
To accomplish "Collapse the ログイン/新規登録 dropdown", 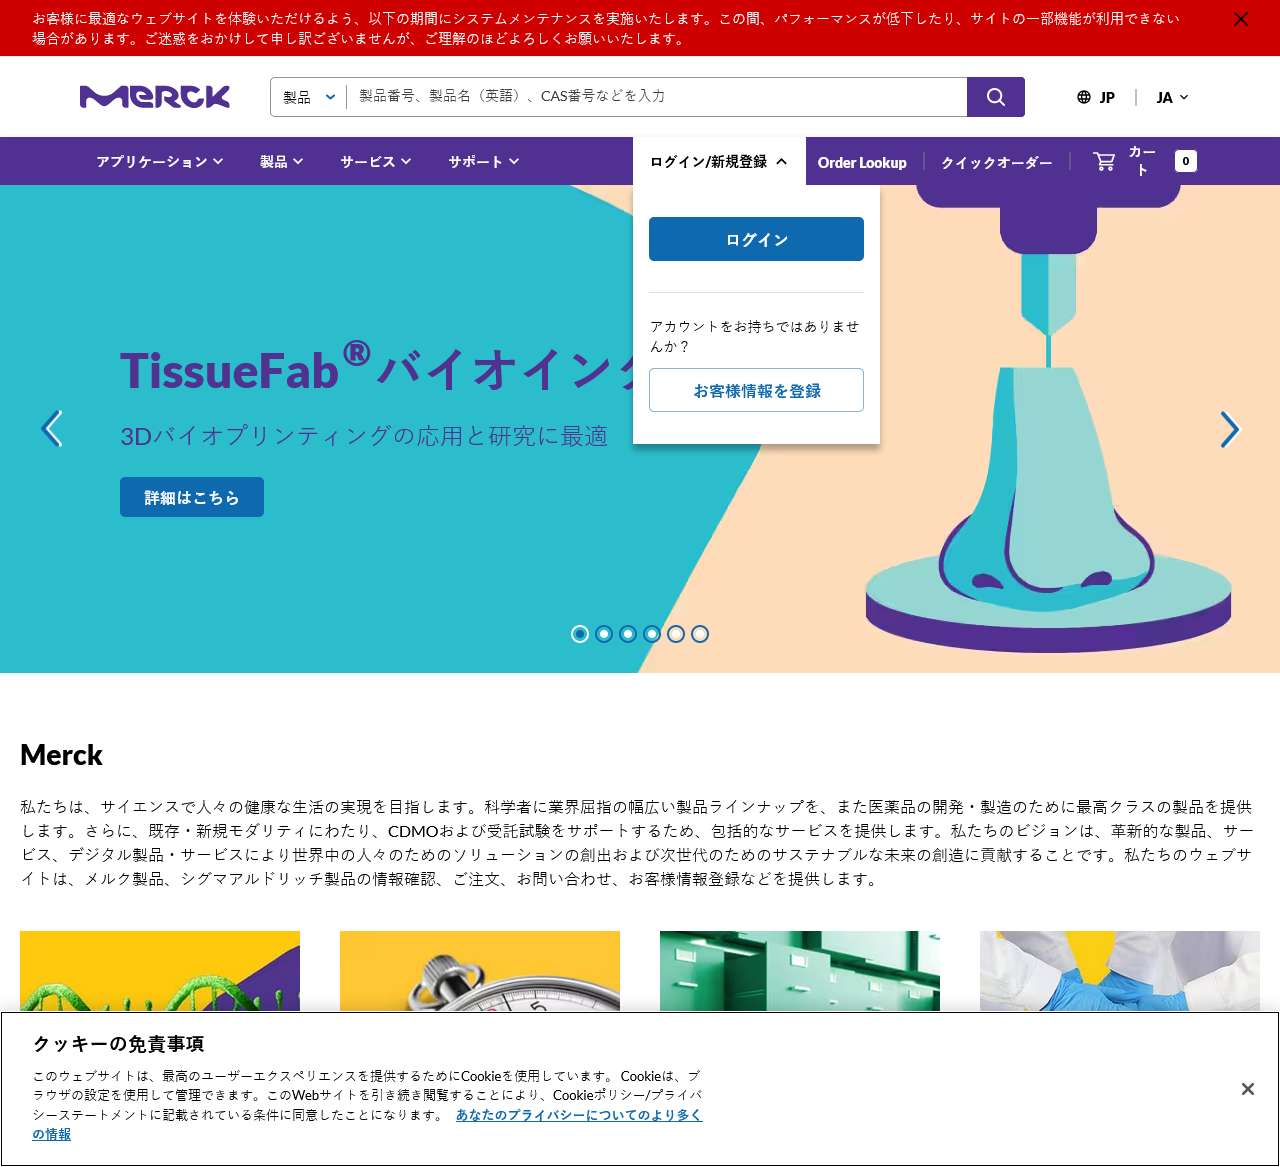I will tap(719, 161).
